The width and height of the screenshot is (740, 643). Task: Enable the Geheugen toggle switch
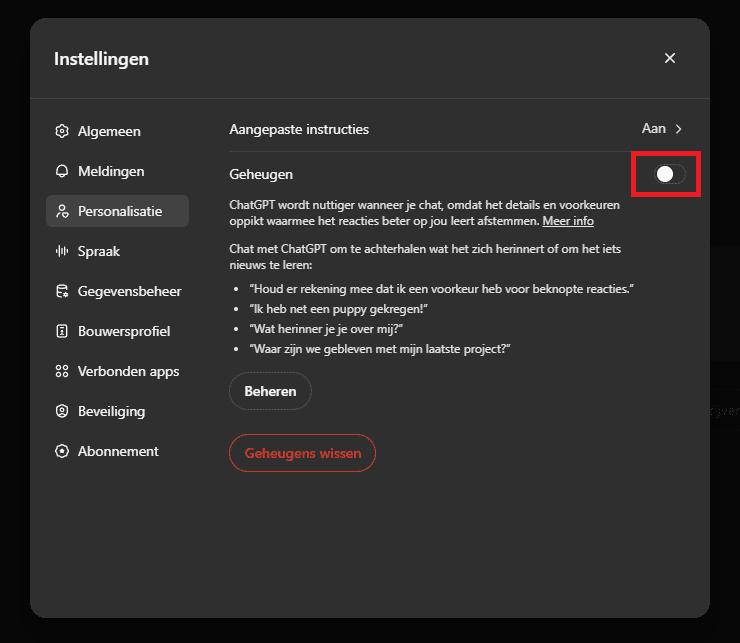pos(669,174)
